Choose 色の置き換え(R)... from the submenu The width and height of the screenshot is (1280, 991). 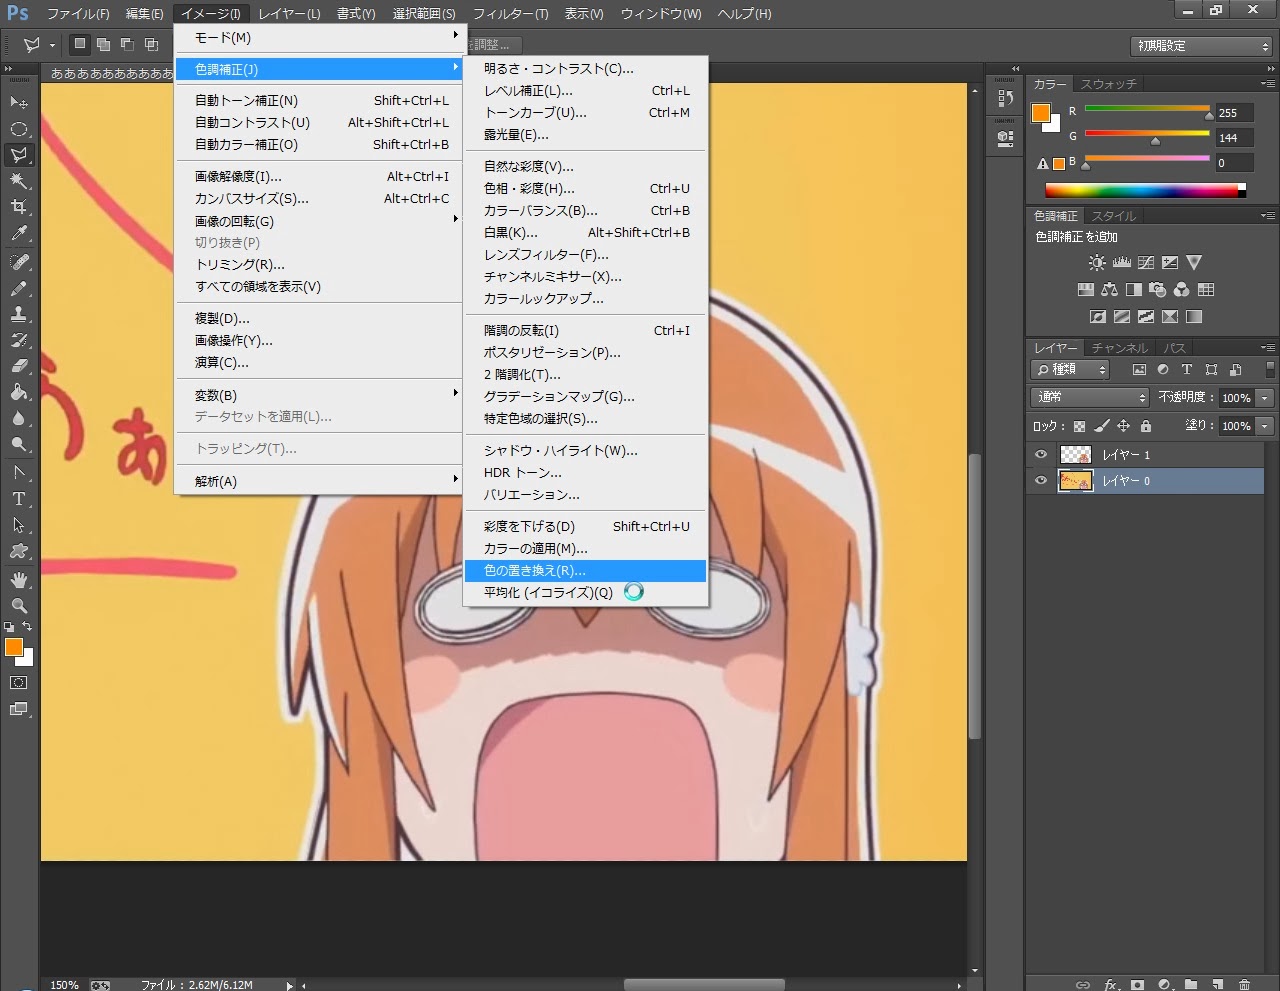586,571
